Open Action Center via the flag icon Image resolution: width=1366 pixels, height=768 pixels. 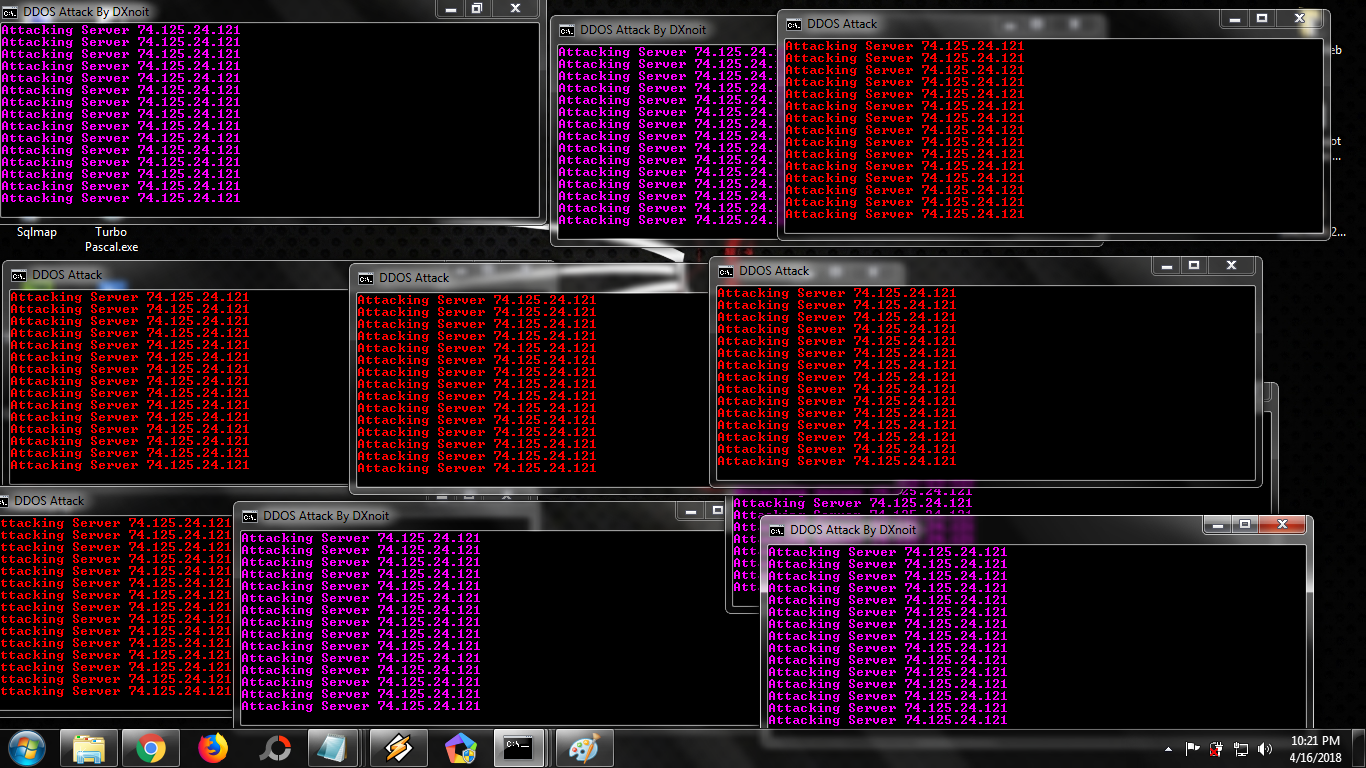(x=1192, y=748)
